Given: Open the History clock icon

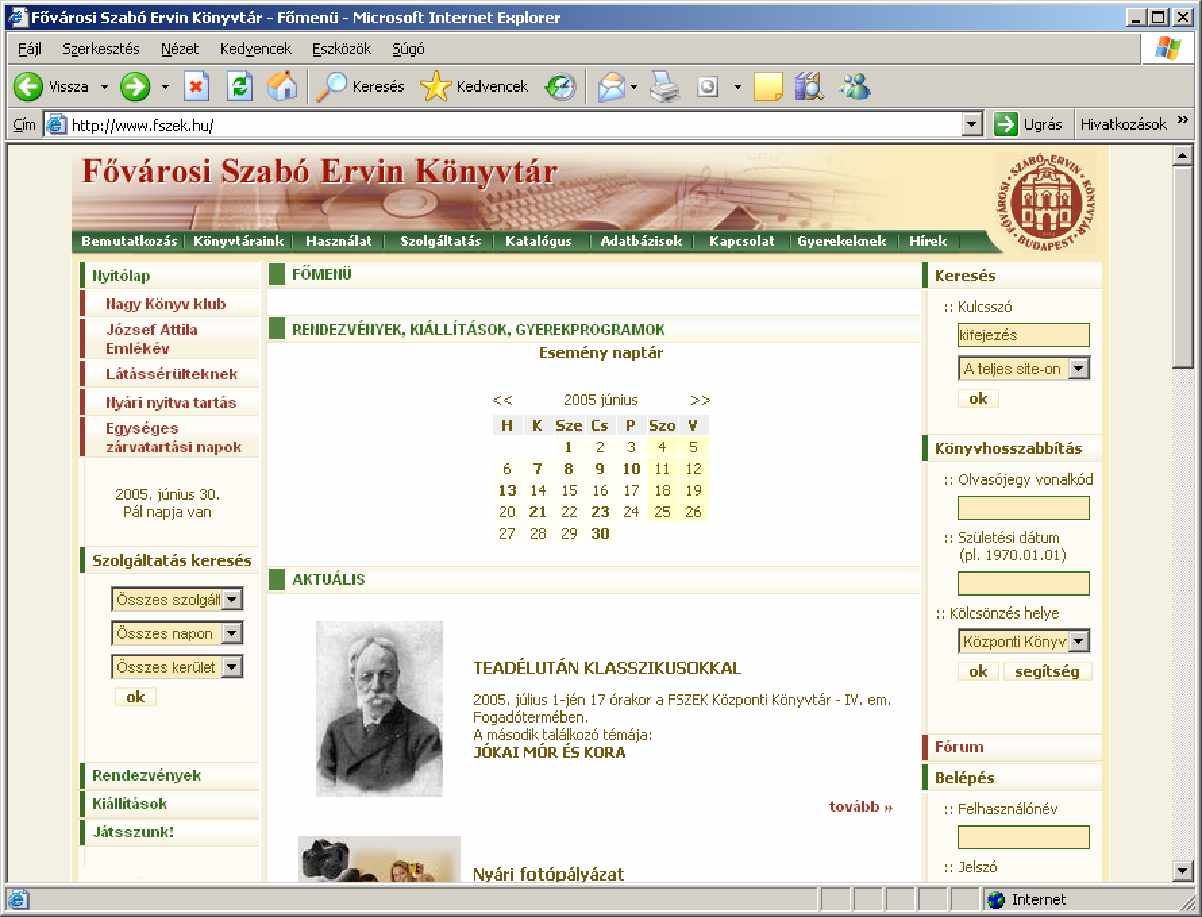Looking at the screenshot, I should click(x=560, y=87).
